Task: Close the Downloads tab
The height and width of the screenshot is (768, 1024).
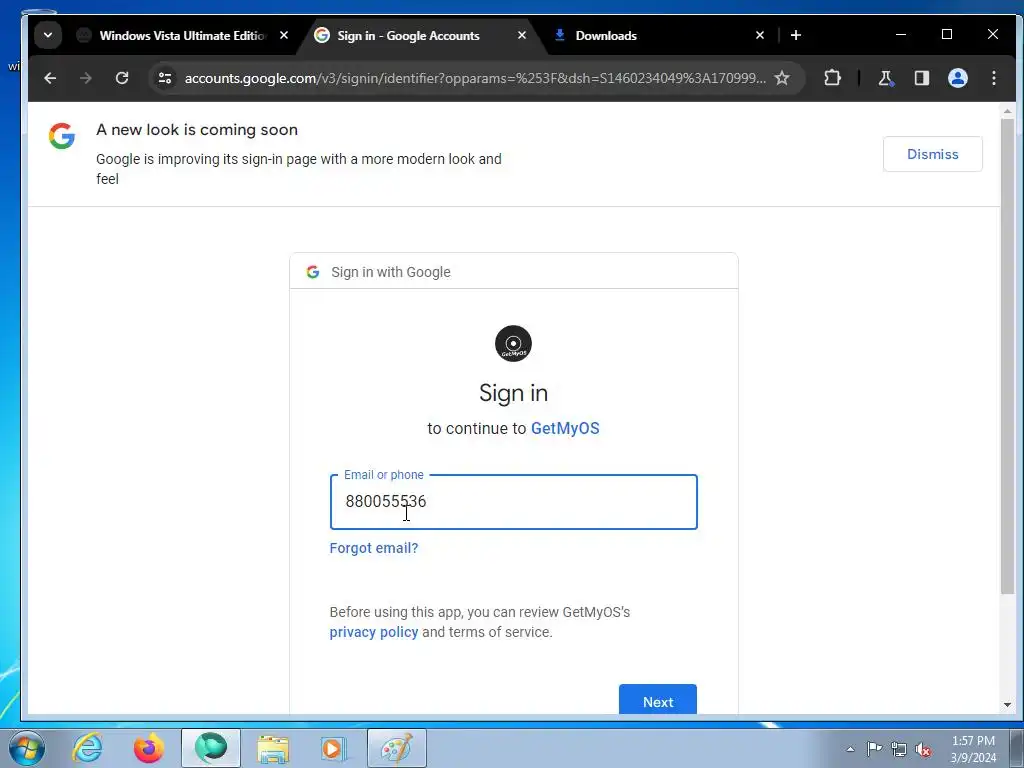Action: click(x=760, y=35)
